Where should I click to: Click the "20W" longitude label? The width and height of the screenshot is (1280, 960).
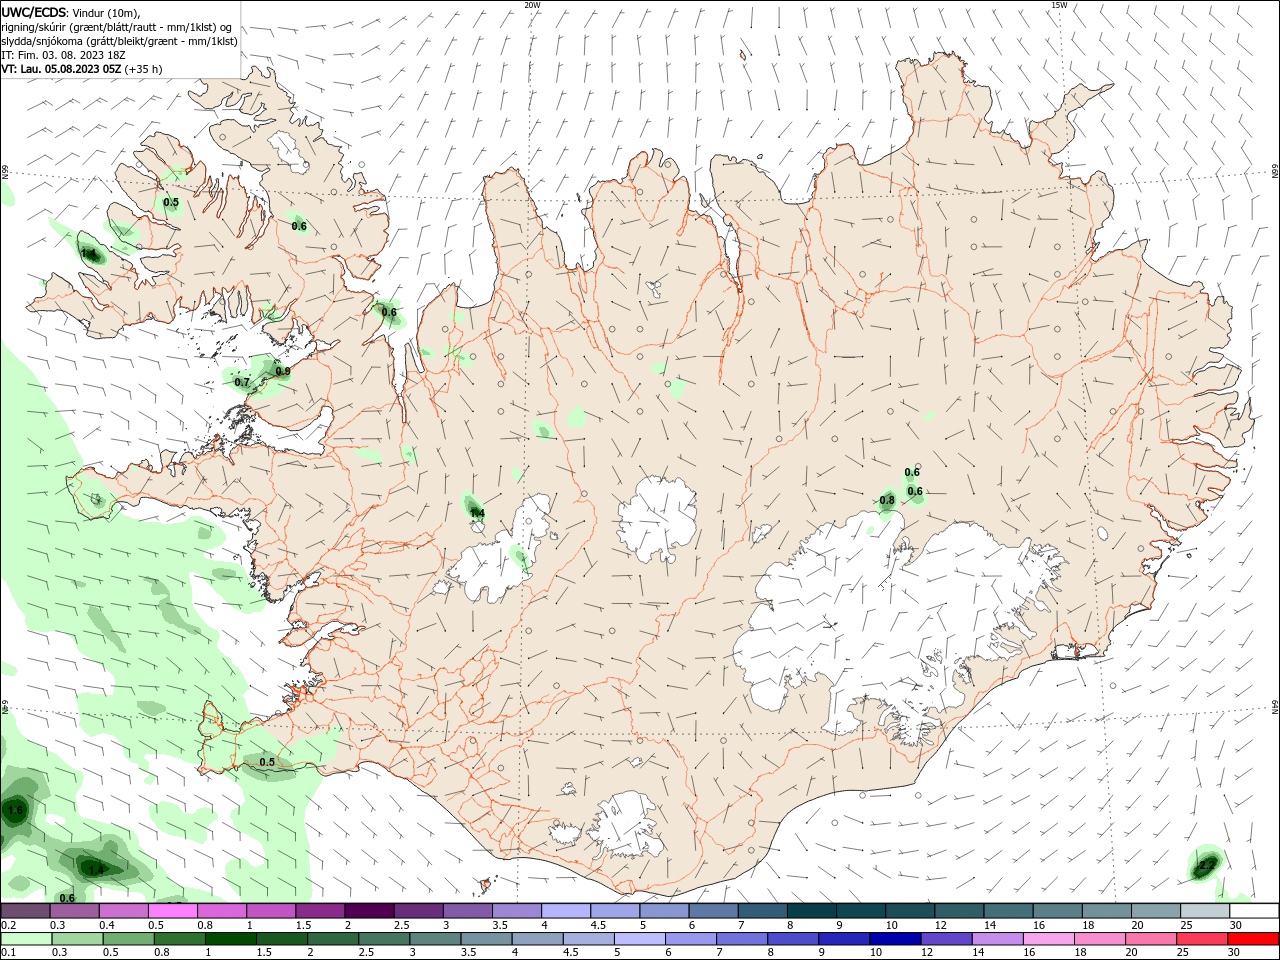pos(533,5)
